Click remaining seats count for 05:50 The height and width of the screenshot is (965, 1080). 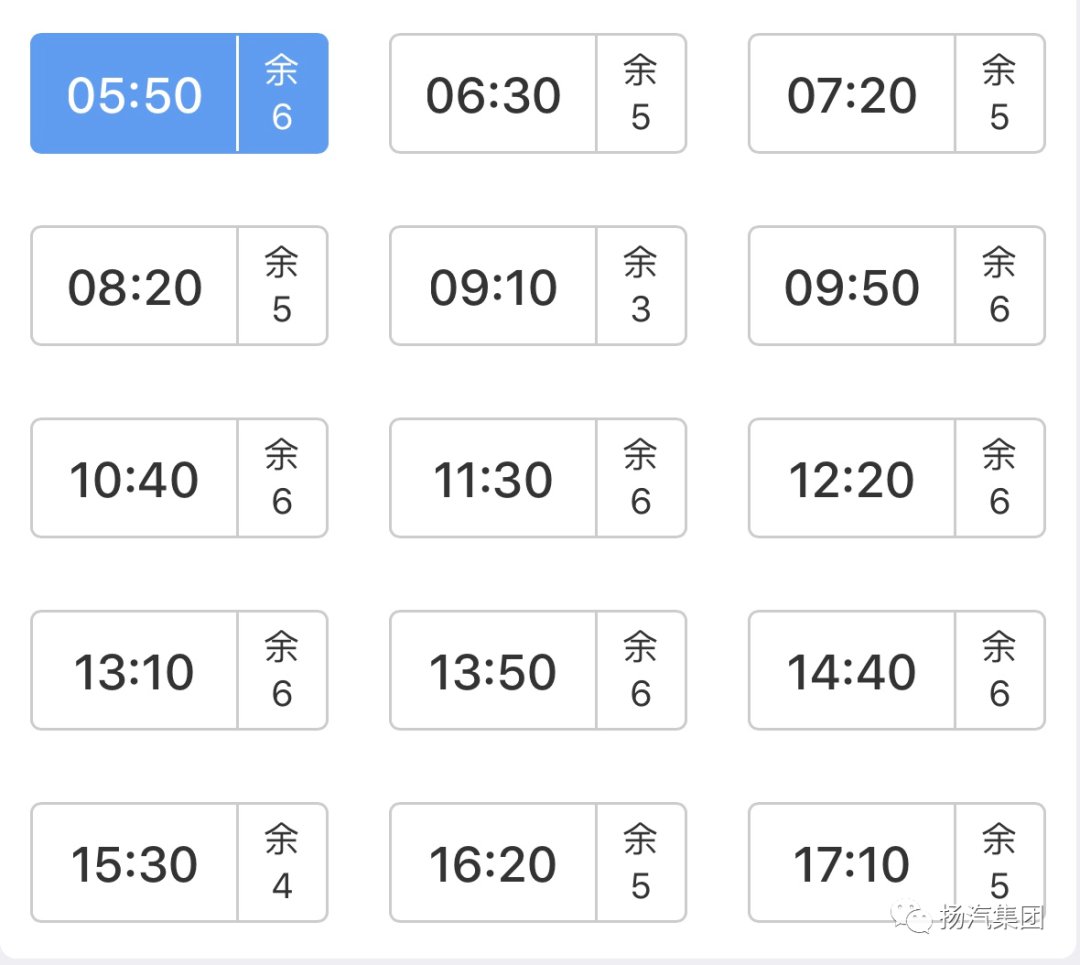[282, 94]
